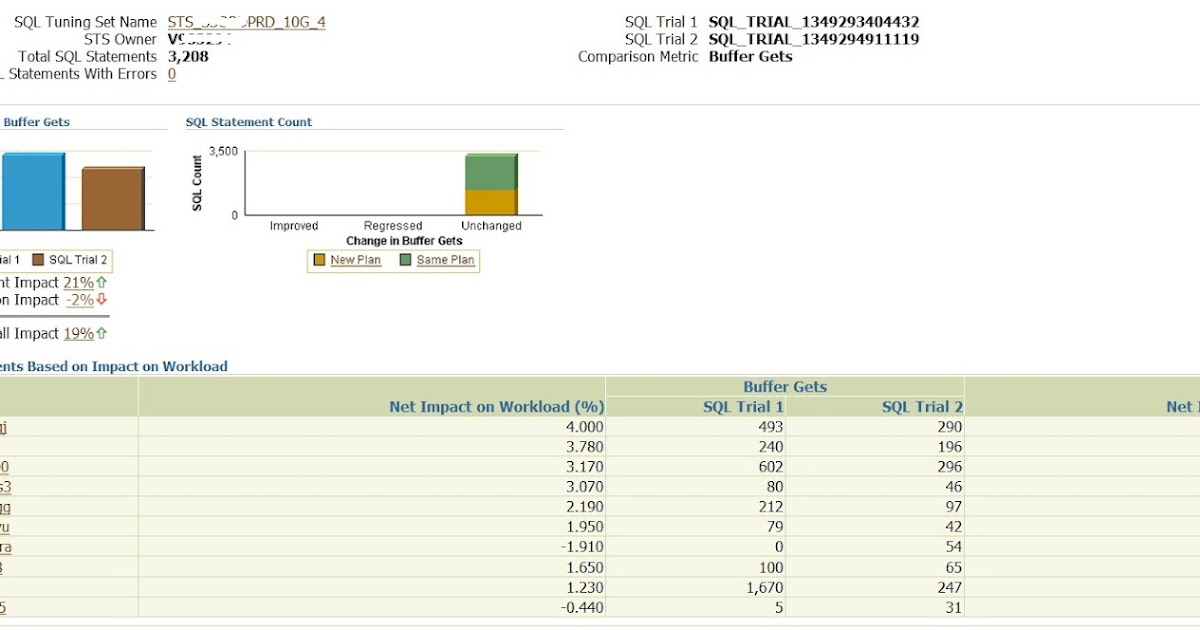Image resolution: width=1200 pixels, height=630 pixels.
Task: Click the New Plan yellow legend swatch
Action: pyautogui.click(x=319, y=260)
